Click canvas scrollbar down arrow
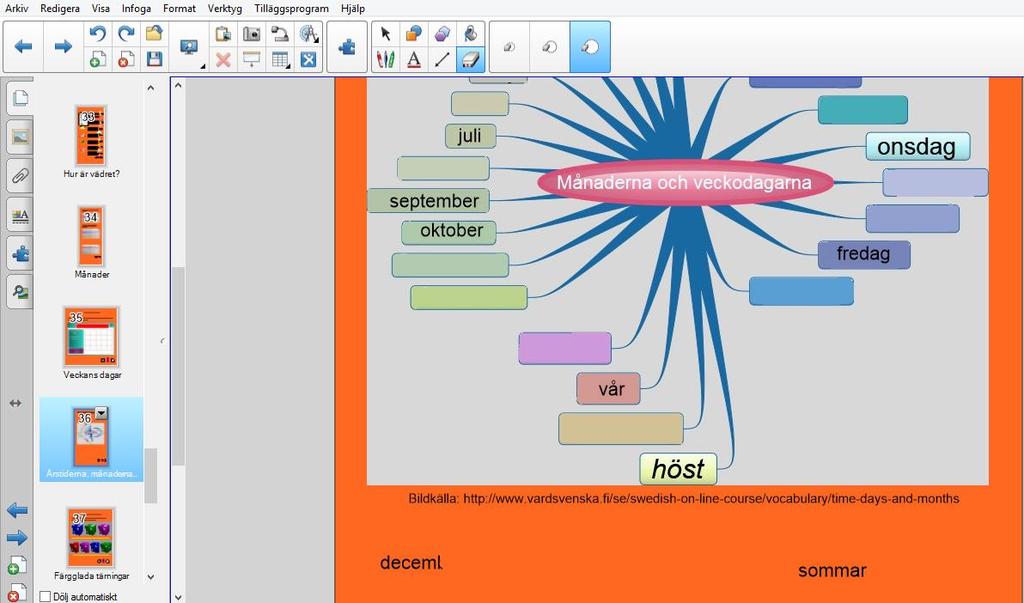This screenshot has height=603, width=1024. pyautogui.click(x=178, y=596)
